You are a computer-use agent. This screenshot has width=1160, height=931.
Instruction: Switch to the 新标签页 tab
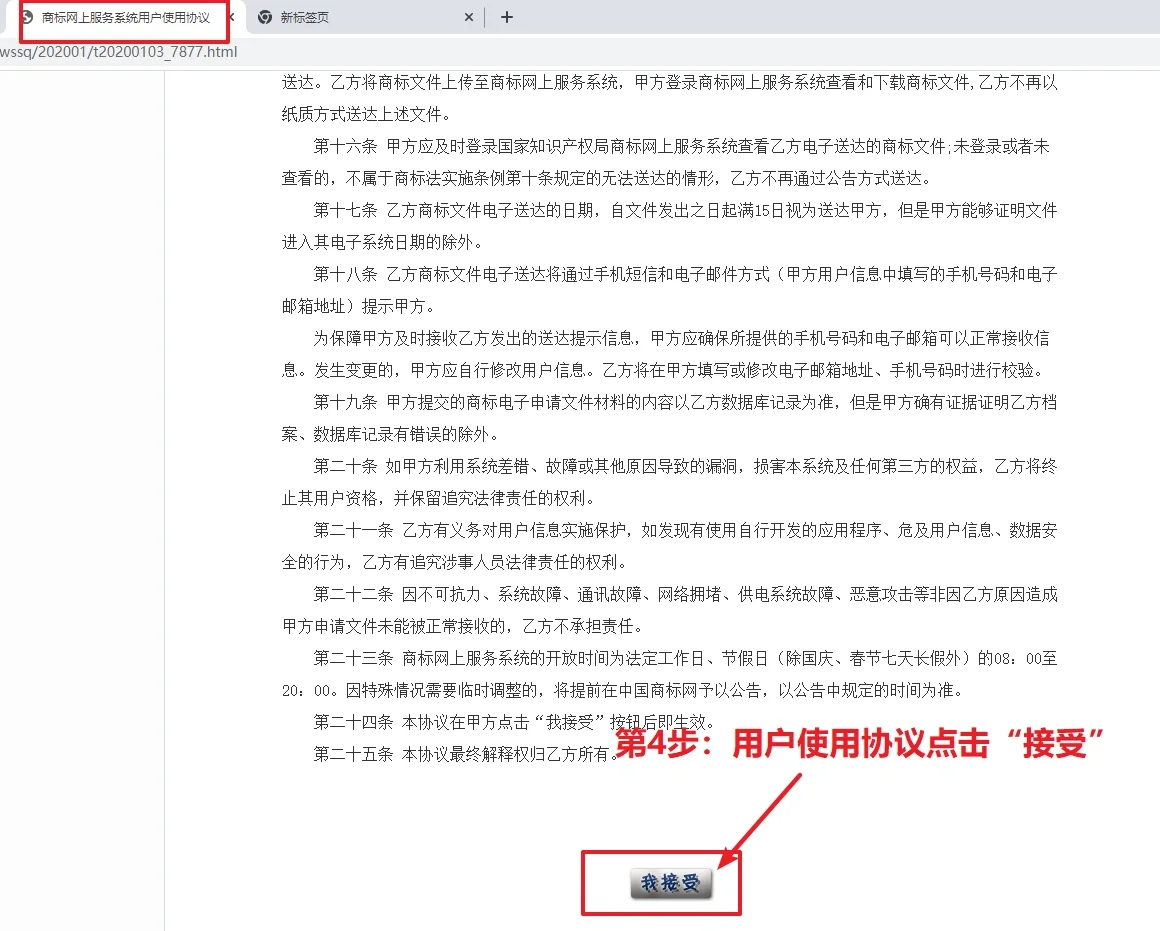(x=305, y=18)
